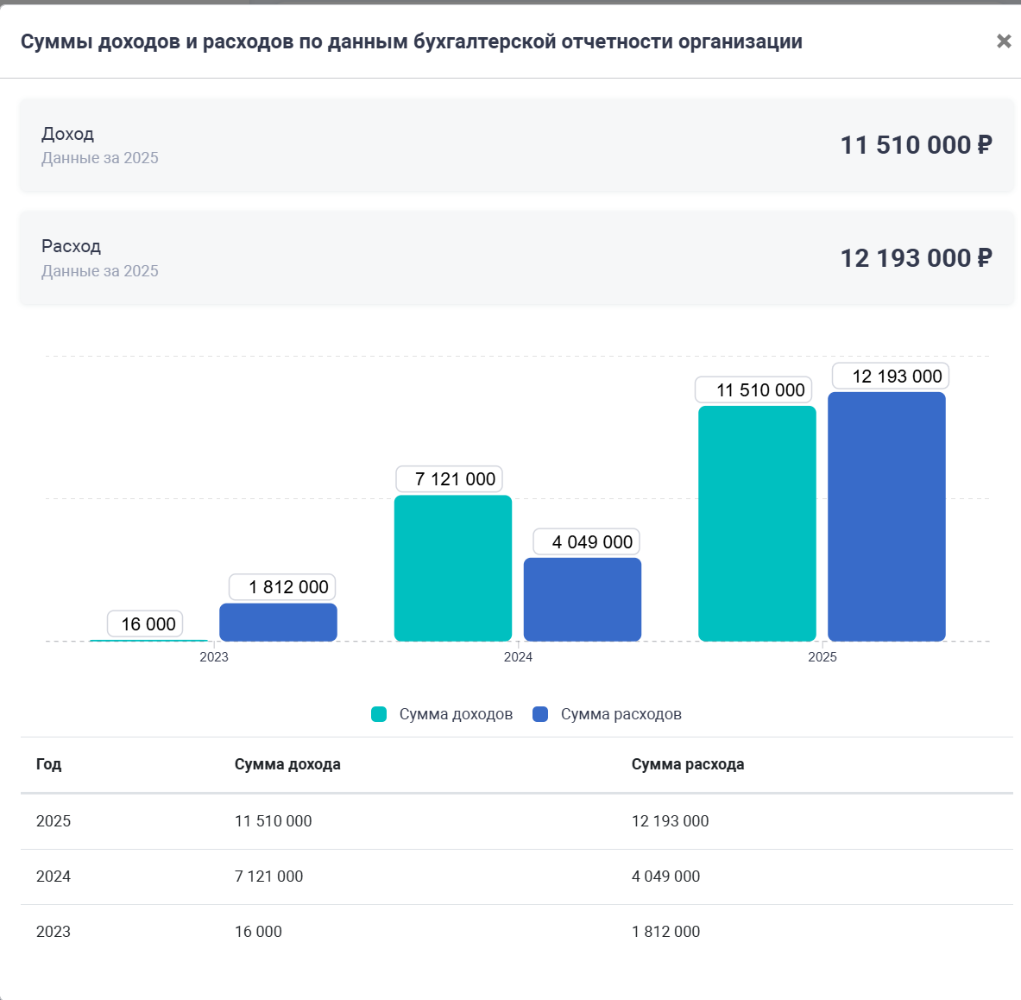Viewport: 1021px width, 1000px height.
Task: Click the Сумма расхода column header
Action: click(688, 764)
